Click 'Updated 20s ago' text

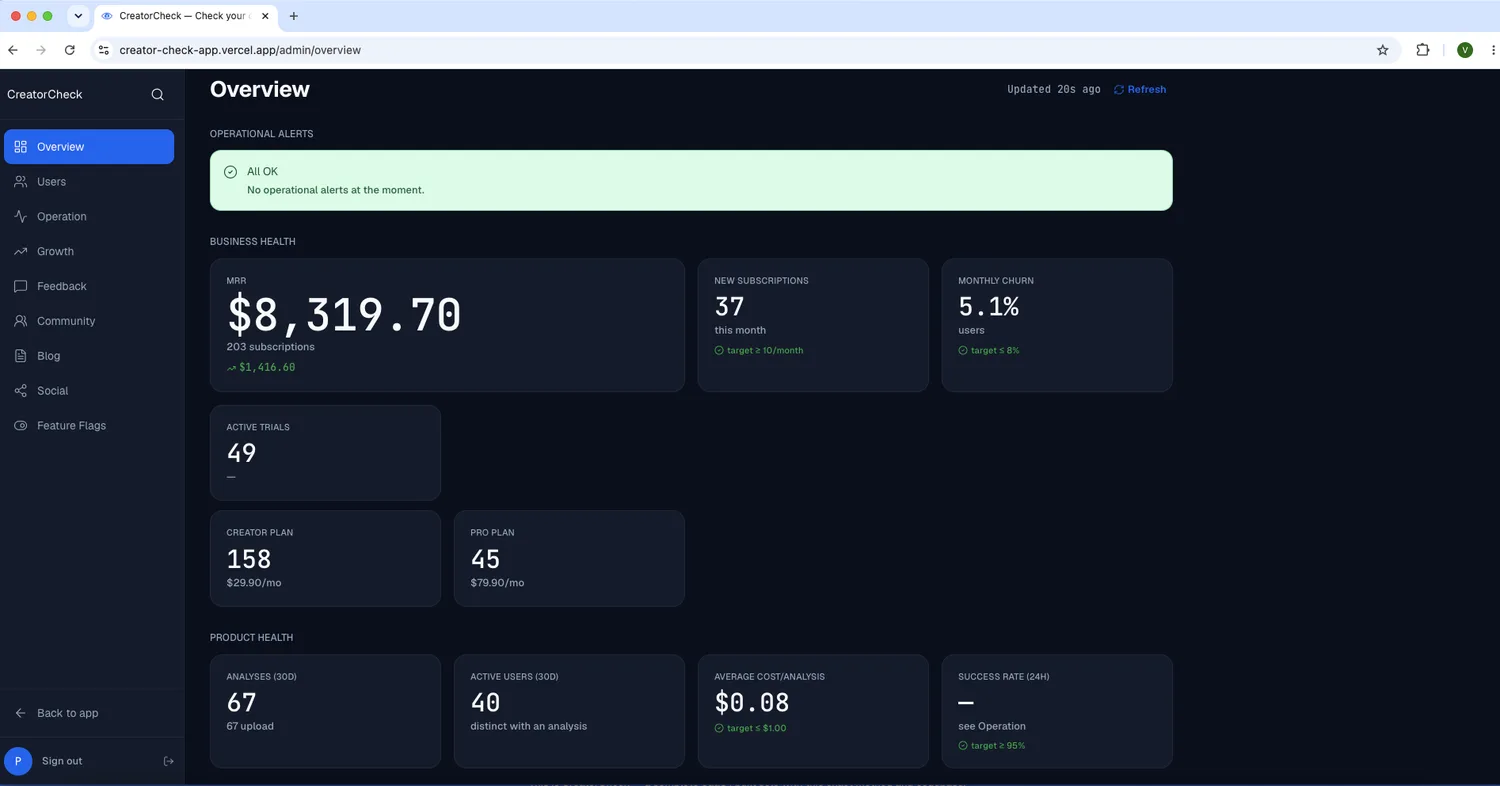click(x=1054, y=90)
